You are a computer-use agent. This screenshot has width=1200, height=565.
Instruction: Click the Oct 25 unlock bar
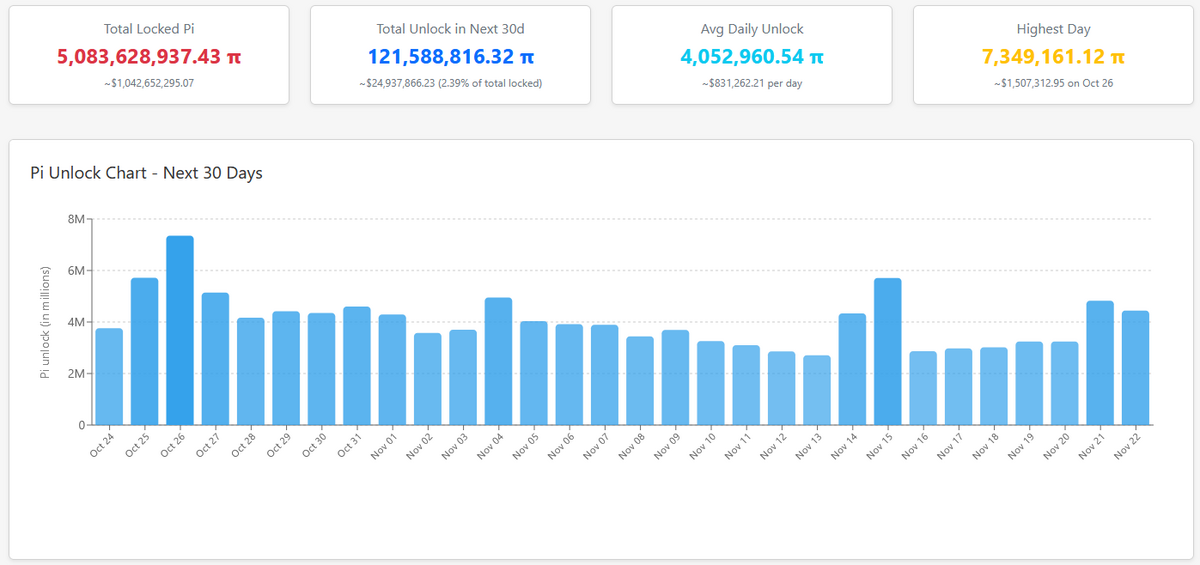145,351
